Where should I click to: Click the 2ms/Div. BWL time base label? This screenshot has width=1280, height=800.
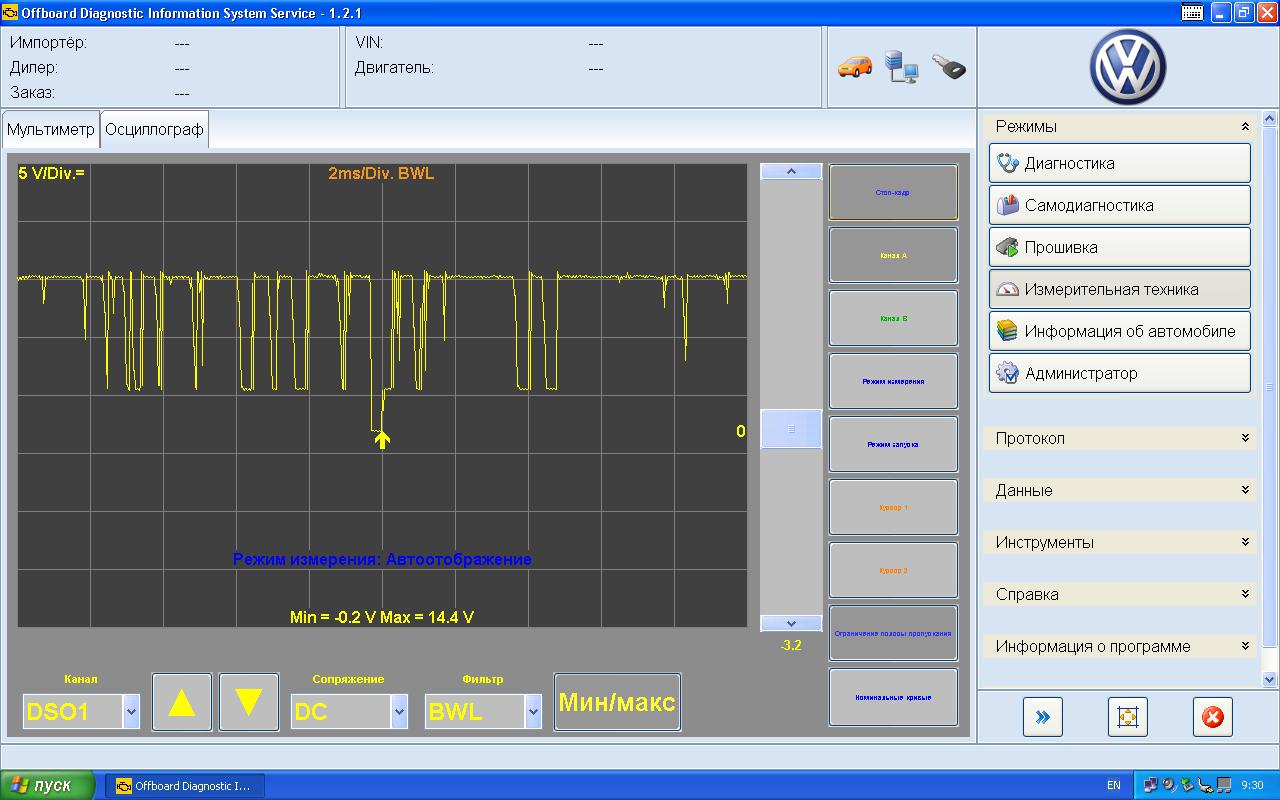(382, 173)
